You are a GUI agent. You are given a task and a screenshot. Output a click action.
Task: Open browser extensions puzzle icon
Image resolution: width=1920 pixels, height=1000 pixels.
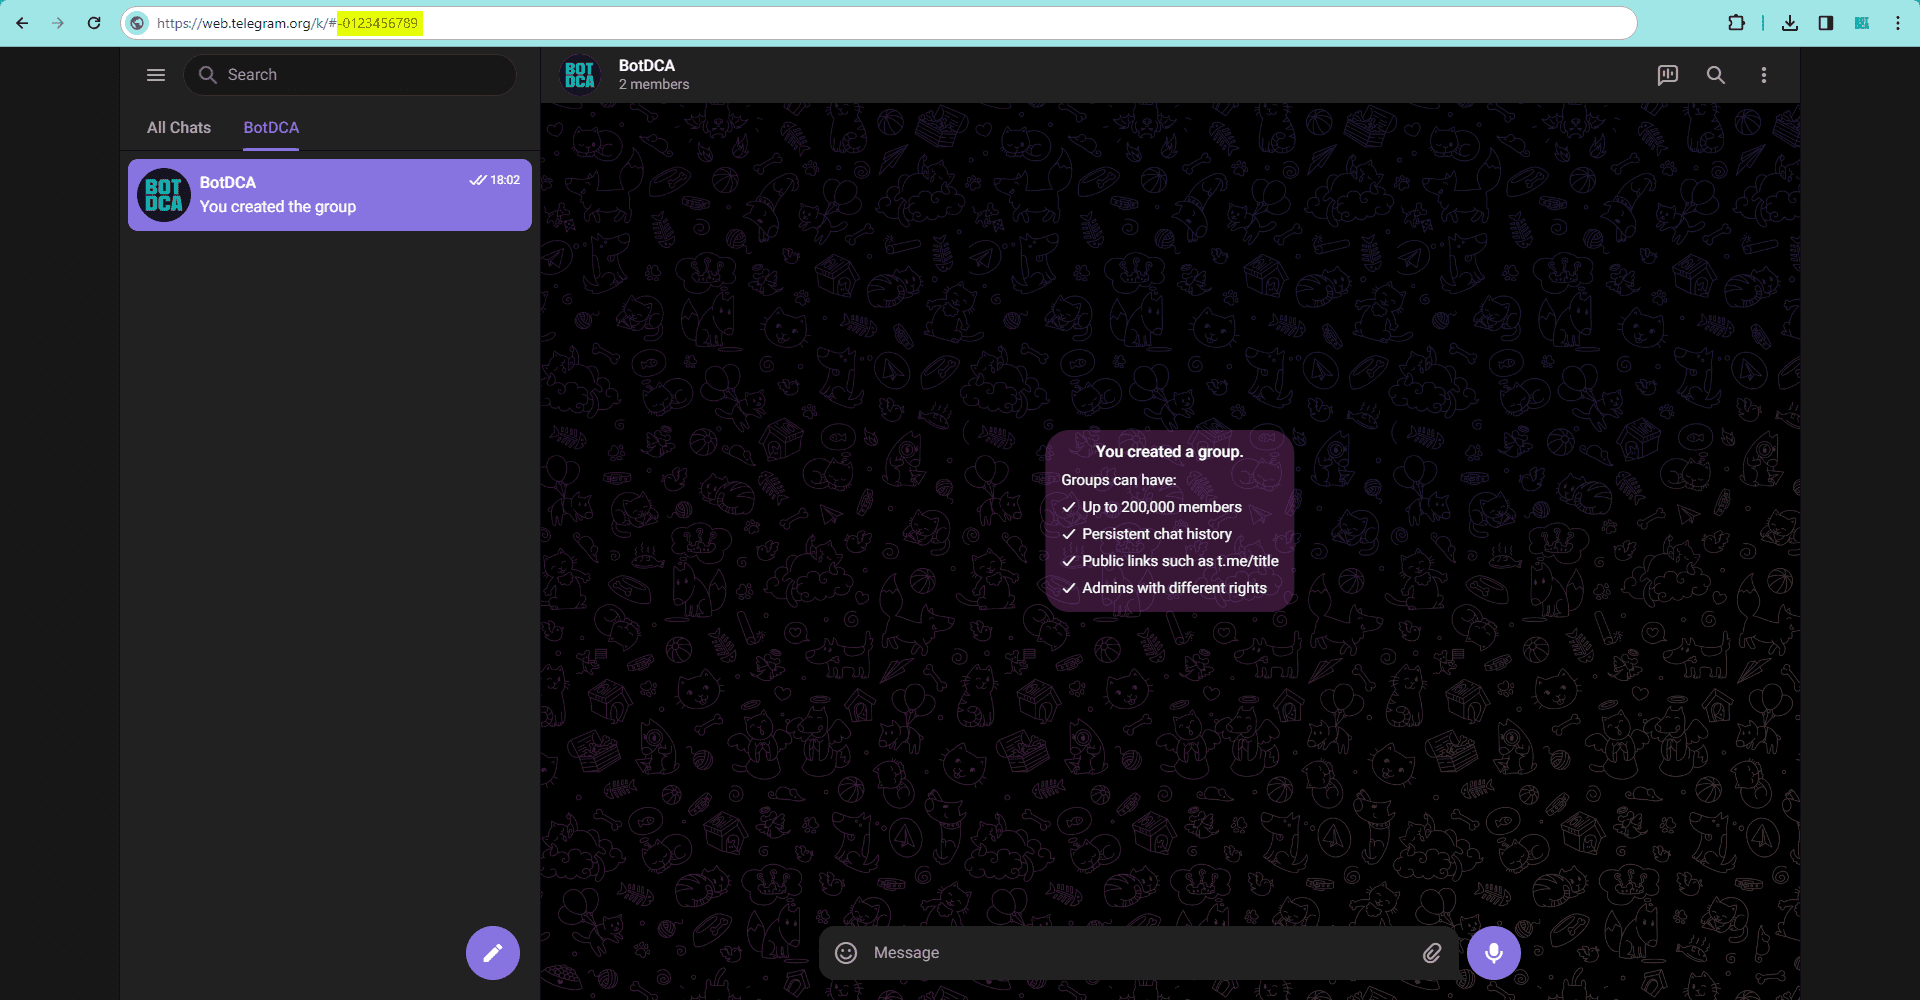pyautogui.click(x=1736, y=23)
